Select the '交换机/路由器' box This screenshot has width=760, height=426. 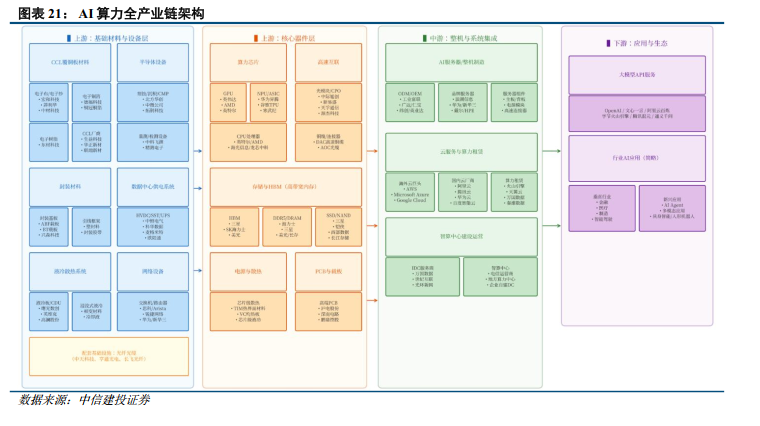153,311
